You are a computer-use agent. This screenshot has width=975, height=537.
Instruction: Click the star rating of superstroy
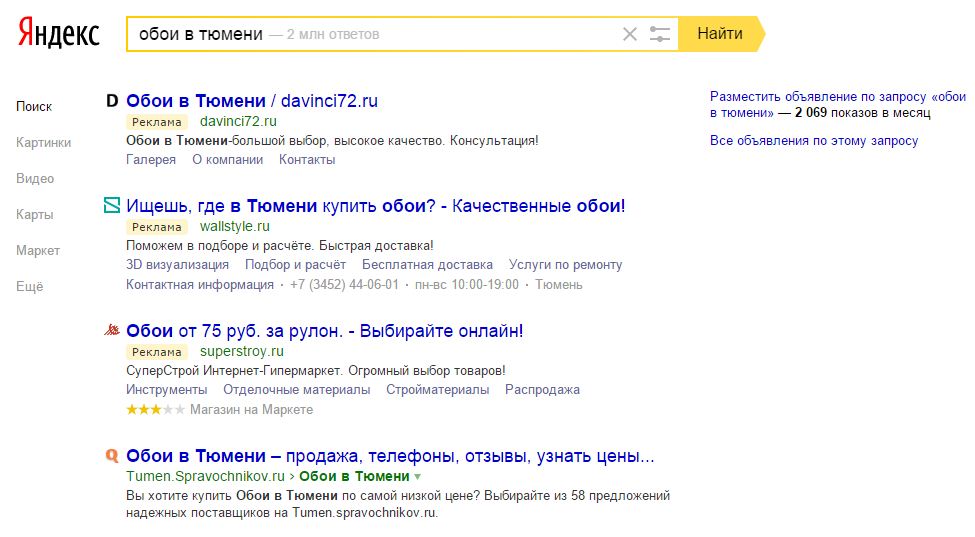click(x=155, y=410)
